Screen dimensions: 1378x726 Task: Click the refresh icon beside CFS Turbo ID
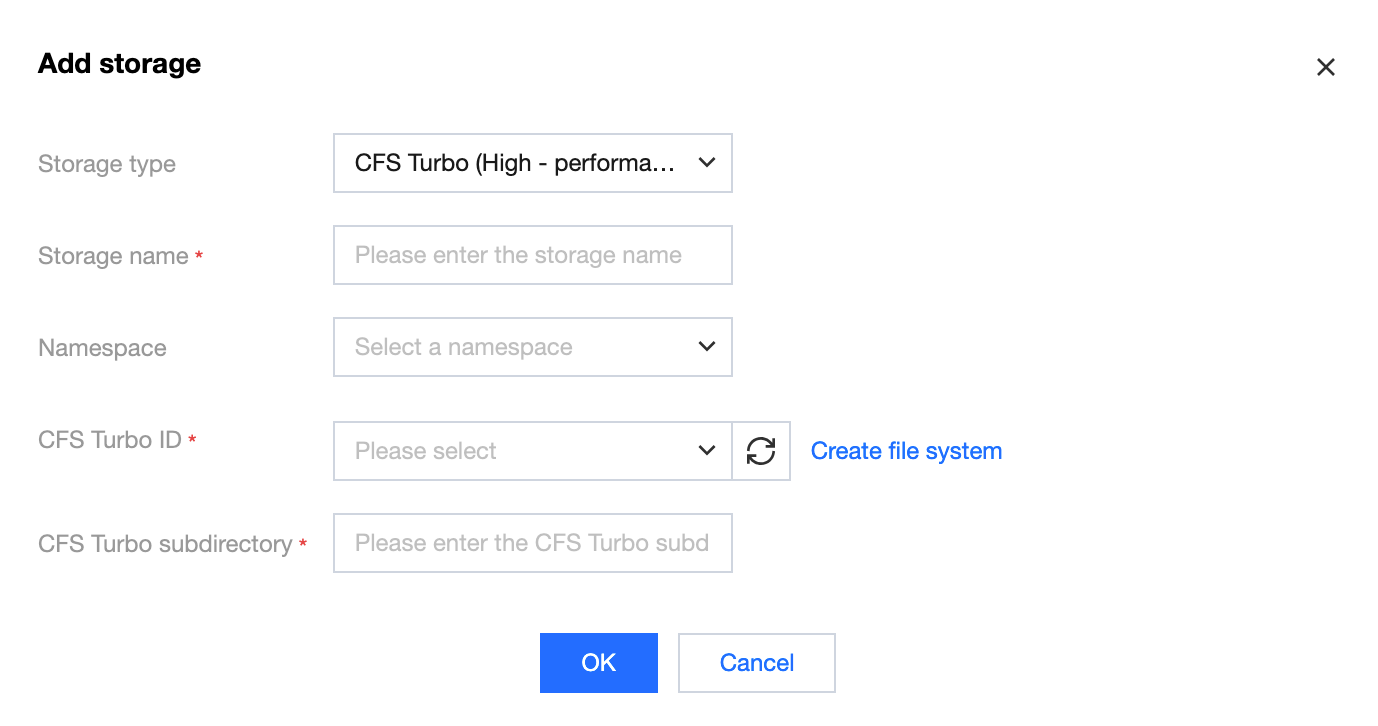[x=761, y=451]
